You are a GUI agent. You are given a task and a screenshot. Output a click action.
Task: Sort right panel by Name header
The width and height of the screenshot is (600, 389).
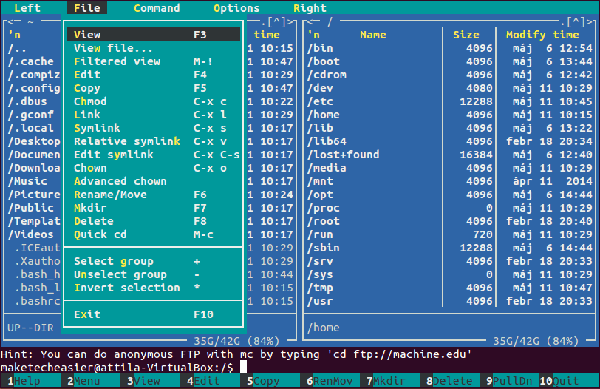pyautogui.click(x=373, y=35)
